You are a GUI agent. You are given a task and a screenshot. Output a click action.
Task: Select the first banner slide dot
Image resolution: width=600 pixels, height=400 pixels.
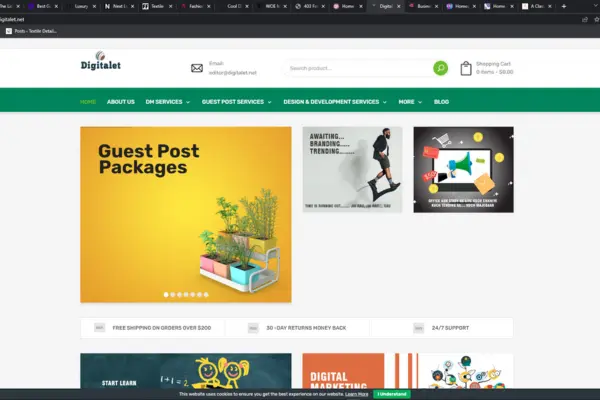click(x=166, y=294)
